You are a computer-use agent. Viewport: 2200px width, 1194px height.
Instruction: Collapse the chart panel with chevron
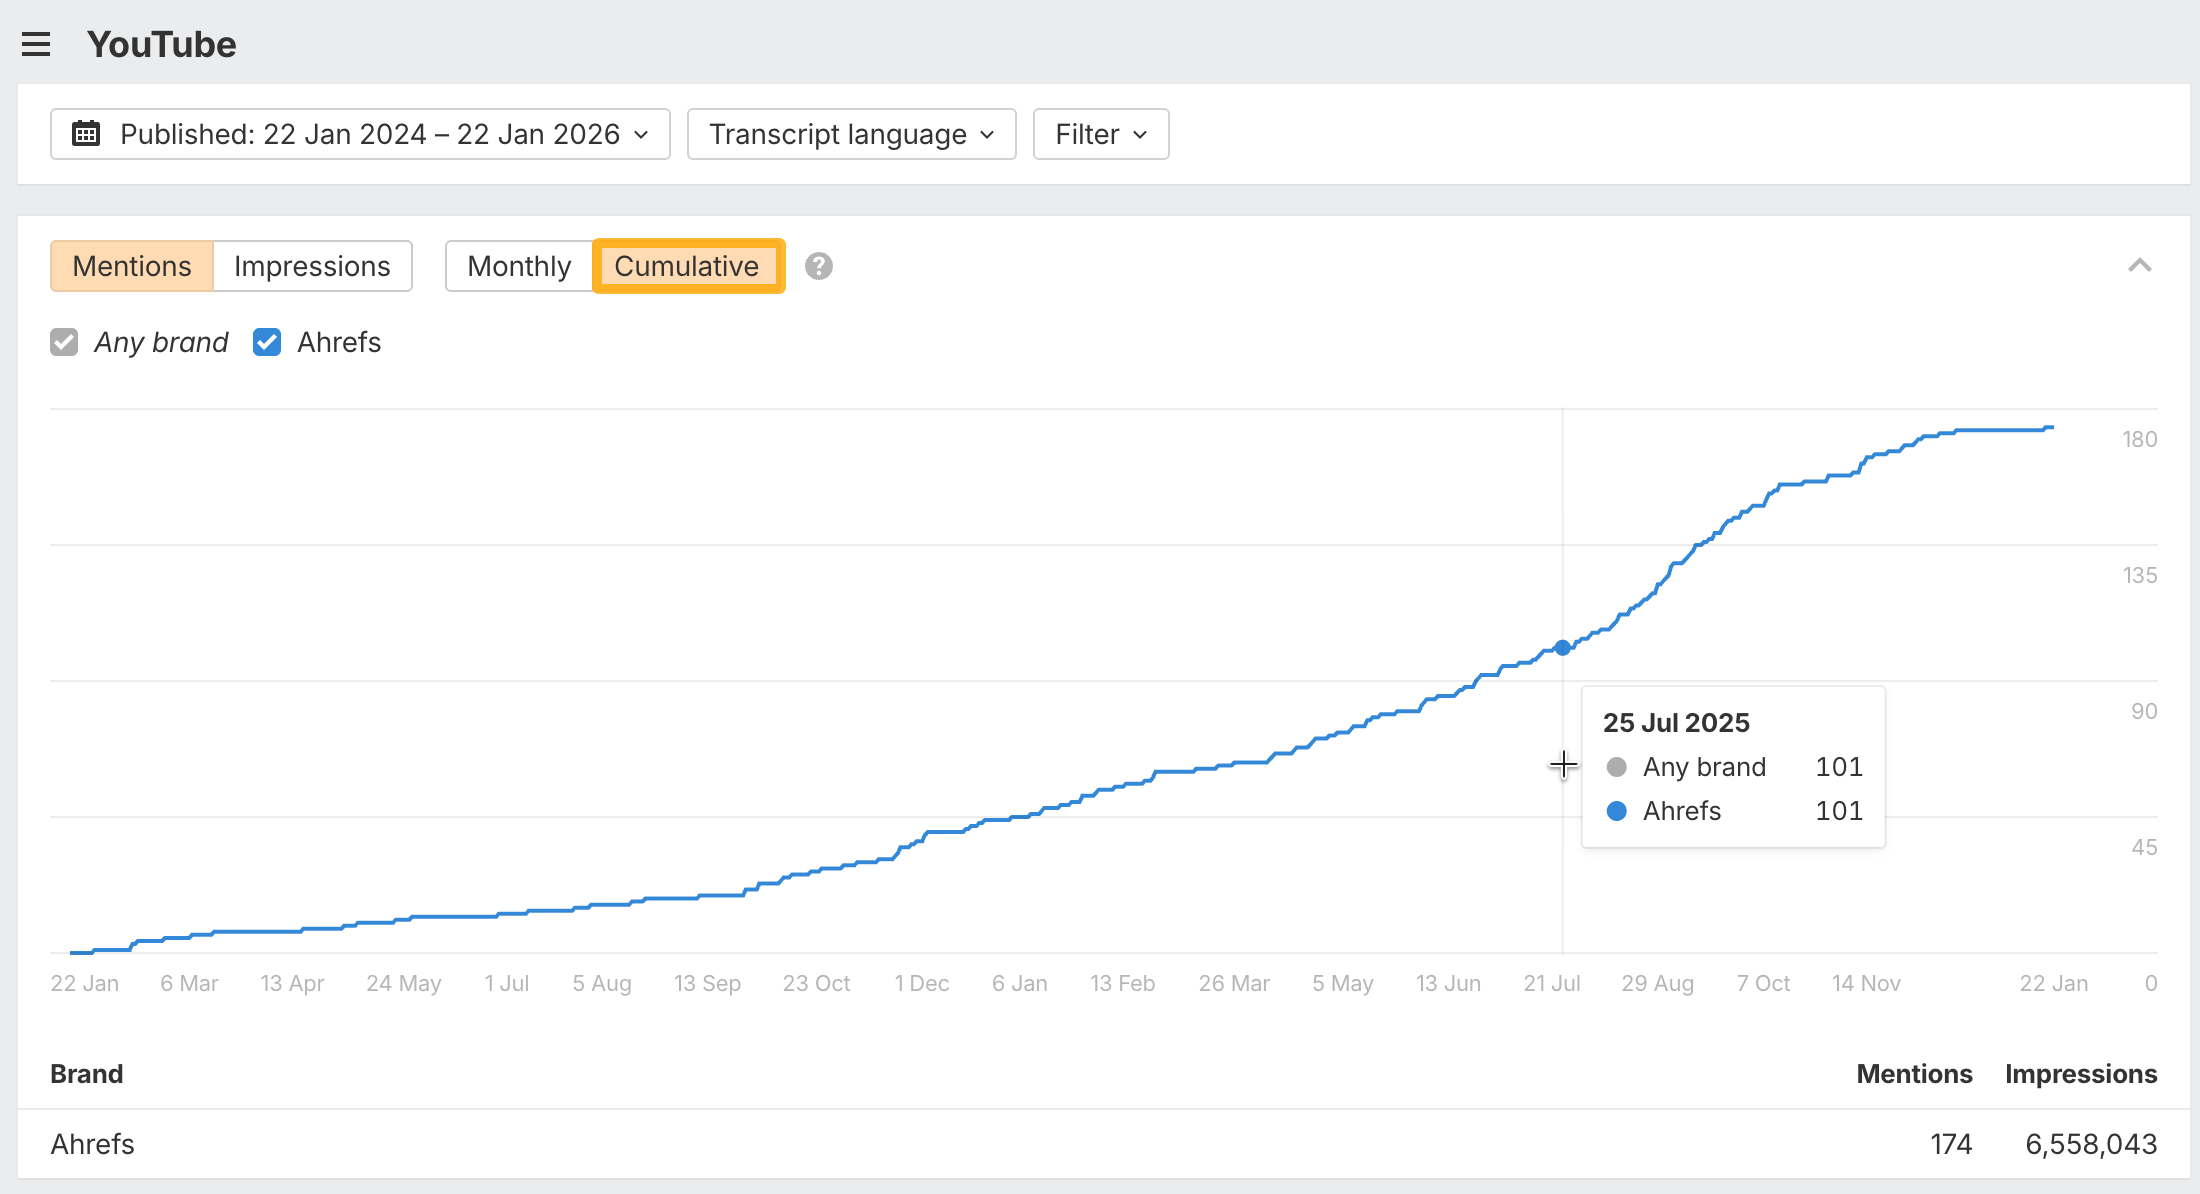[x=2139, y=265]
